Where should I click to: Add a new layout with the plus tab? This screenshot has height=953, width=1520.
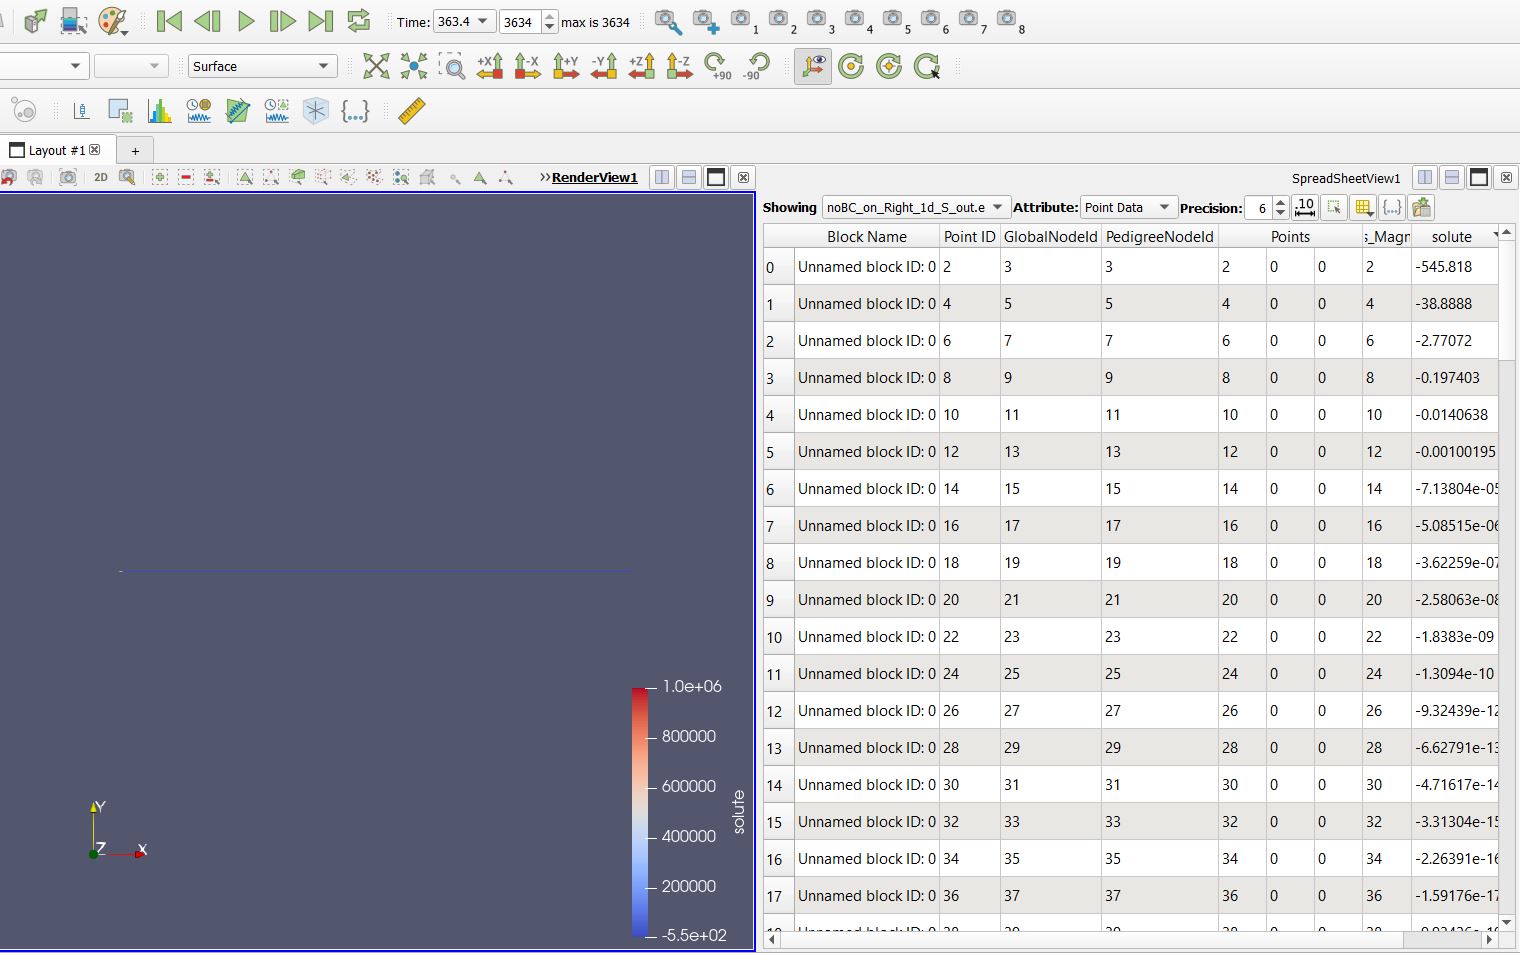click(135, 150)
